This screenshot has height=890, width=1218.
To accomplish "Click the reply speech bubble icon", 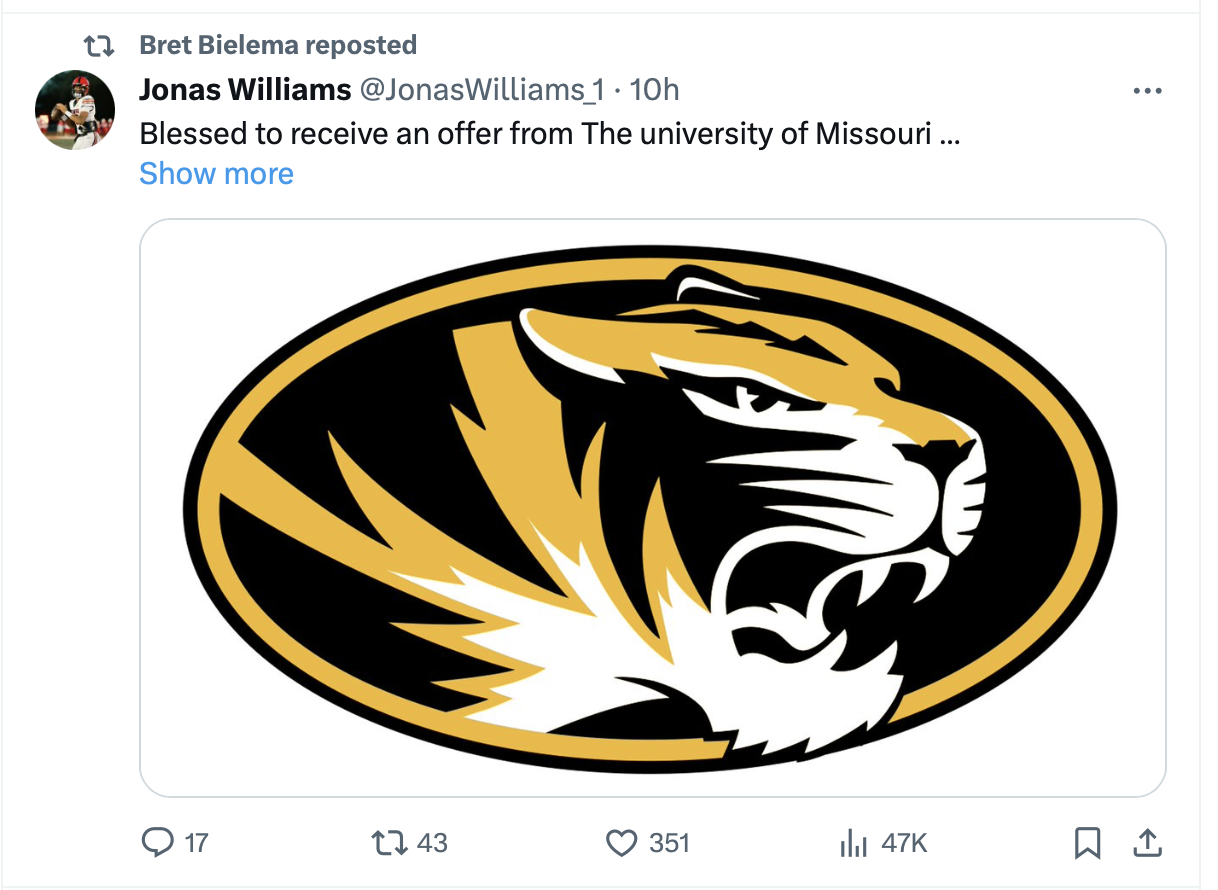I will [x=157, y=843].
